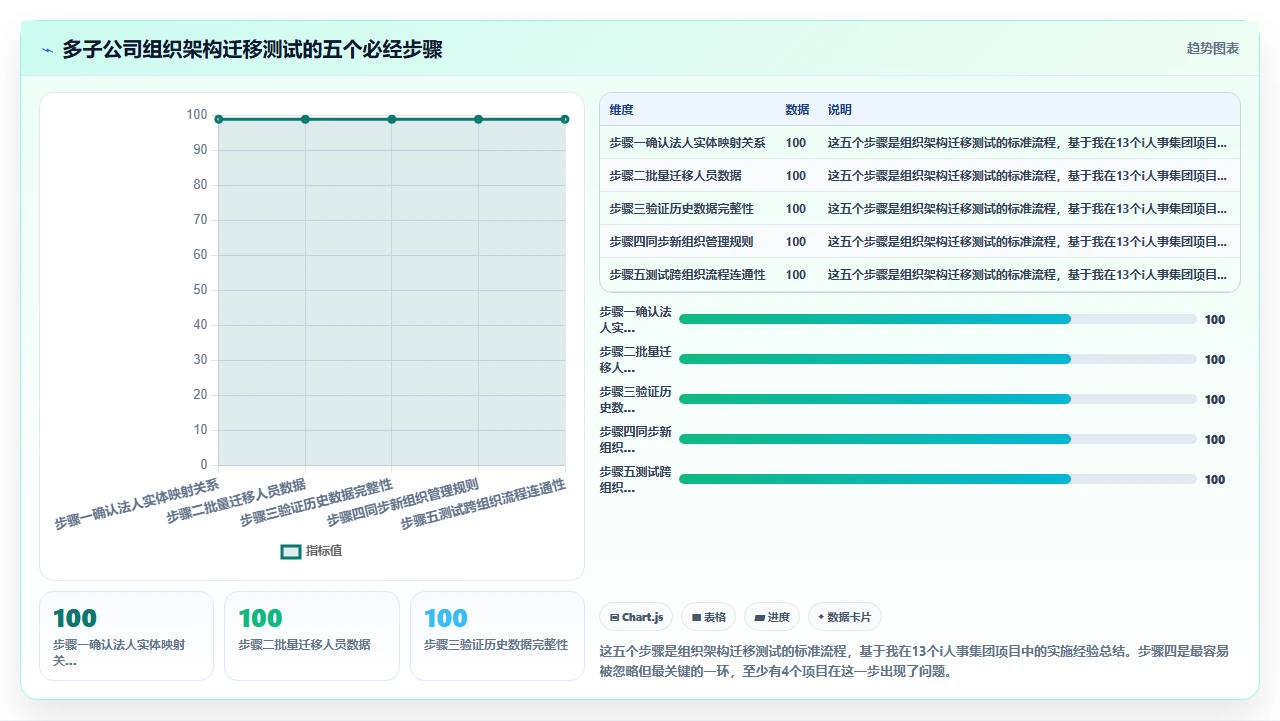
Task: Click the 维度 column header
Action: tap(621, 110)
